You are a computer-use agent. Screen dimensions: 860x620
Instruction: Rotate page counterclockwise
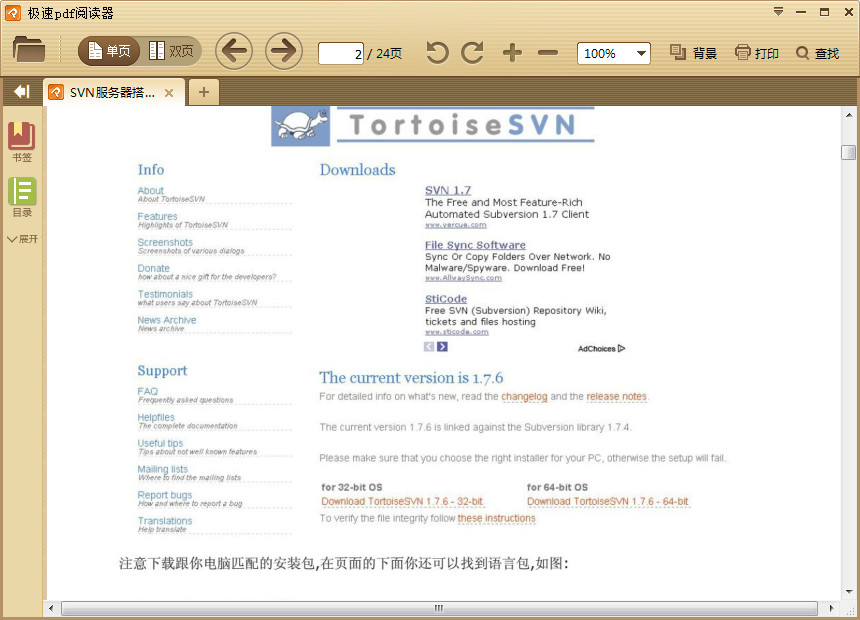coord(437,53)
